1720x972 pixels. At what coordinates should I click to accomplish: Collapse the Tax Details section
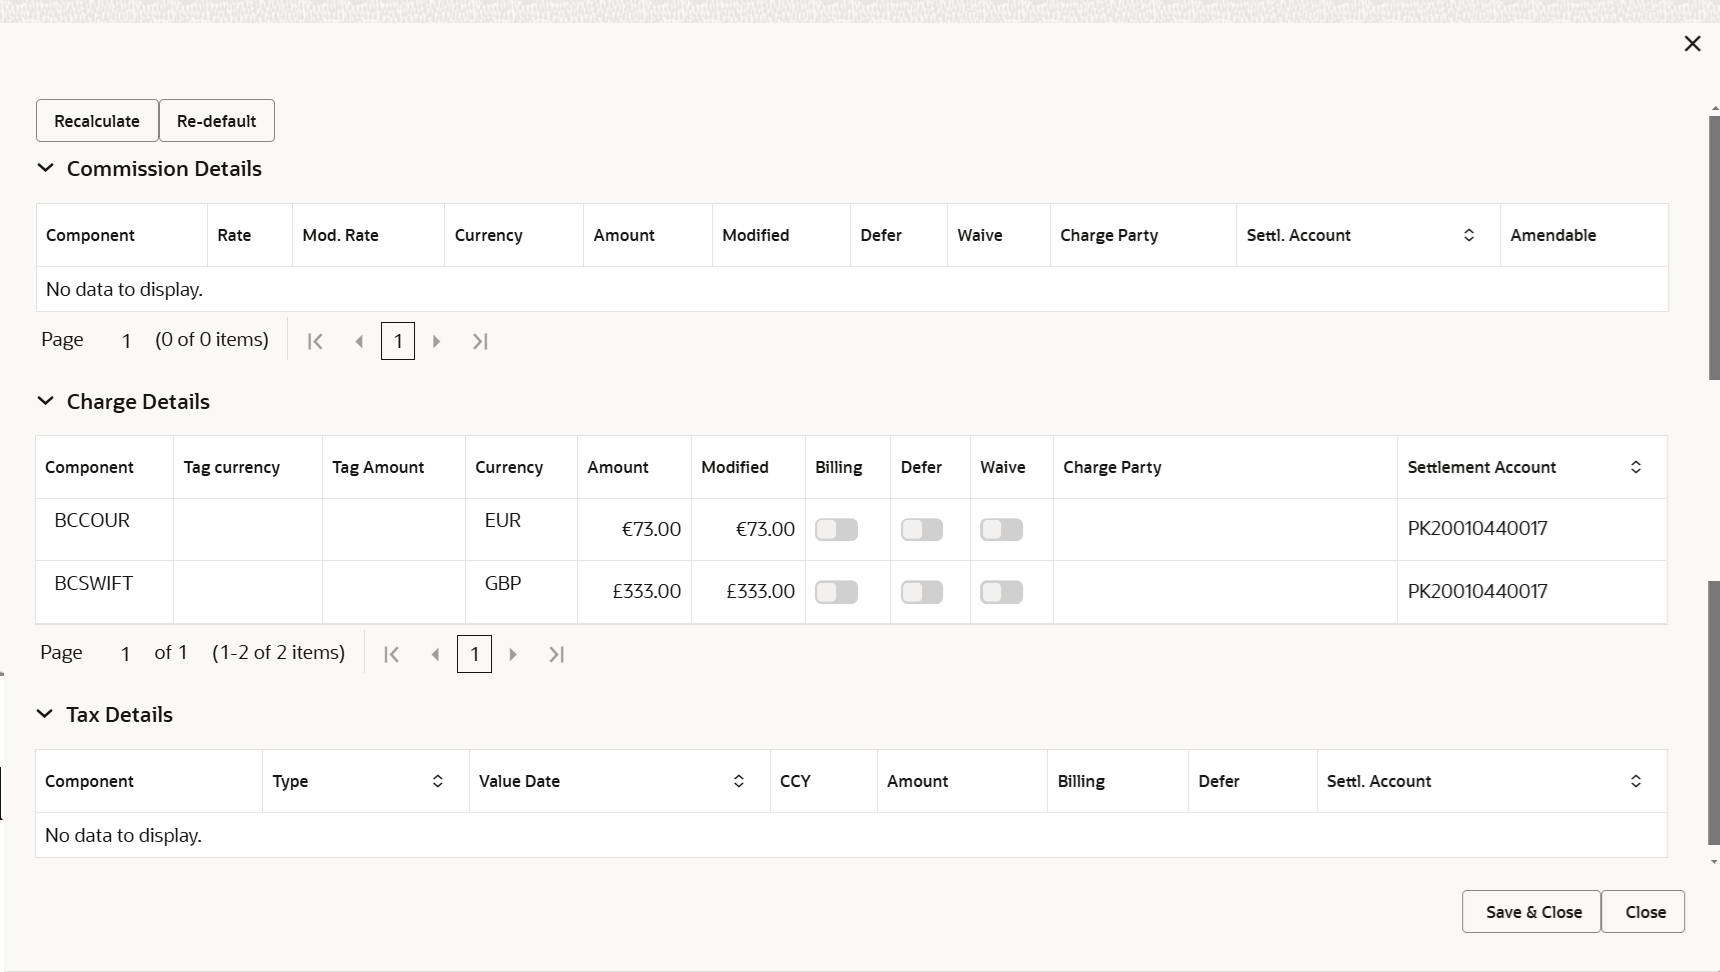click(x=45, y=714)
